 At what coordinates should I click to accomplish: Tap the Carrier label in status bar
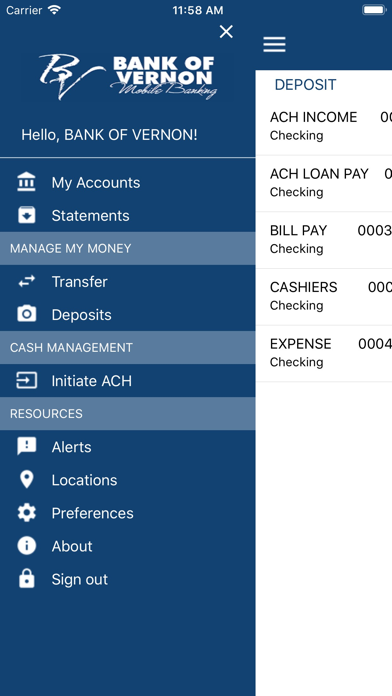point(24,10)
